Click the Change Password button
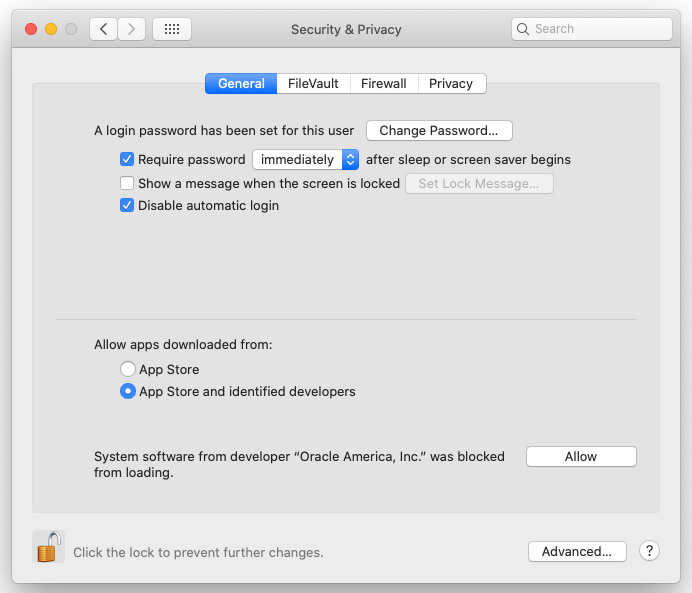692x593 pixels. pos(439,130)
